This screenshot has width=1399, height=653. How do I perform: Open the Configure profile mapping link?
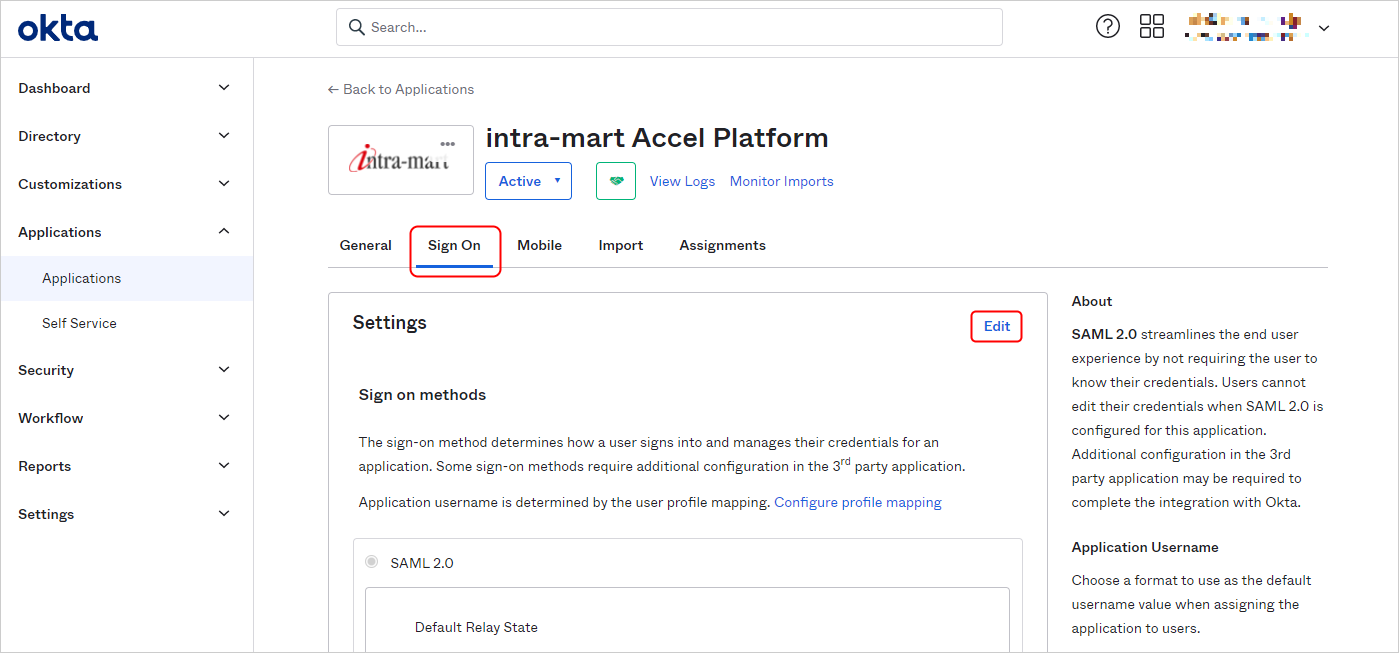click(x=857, y=502)
